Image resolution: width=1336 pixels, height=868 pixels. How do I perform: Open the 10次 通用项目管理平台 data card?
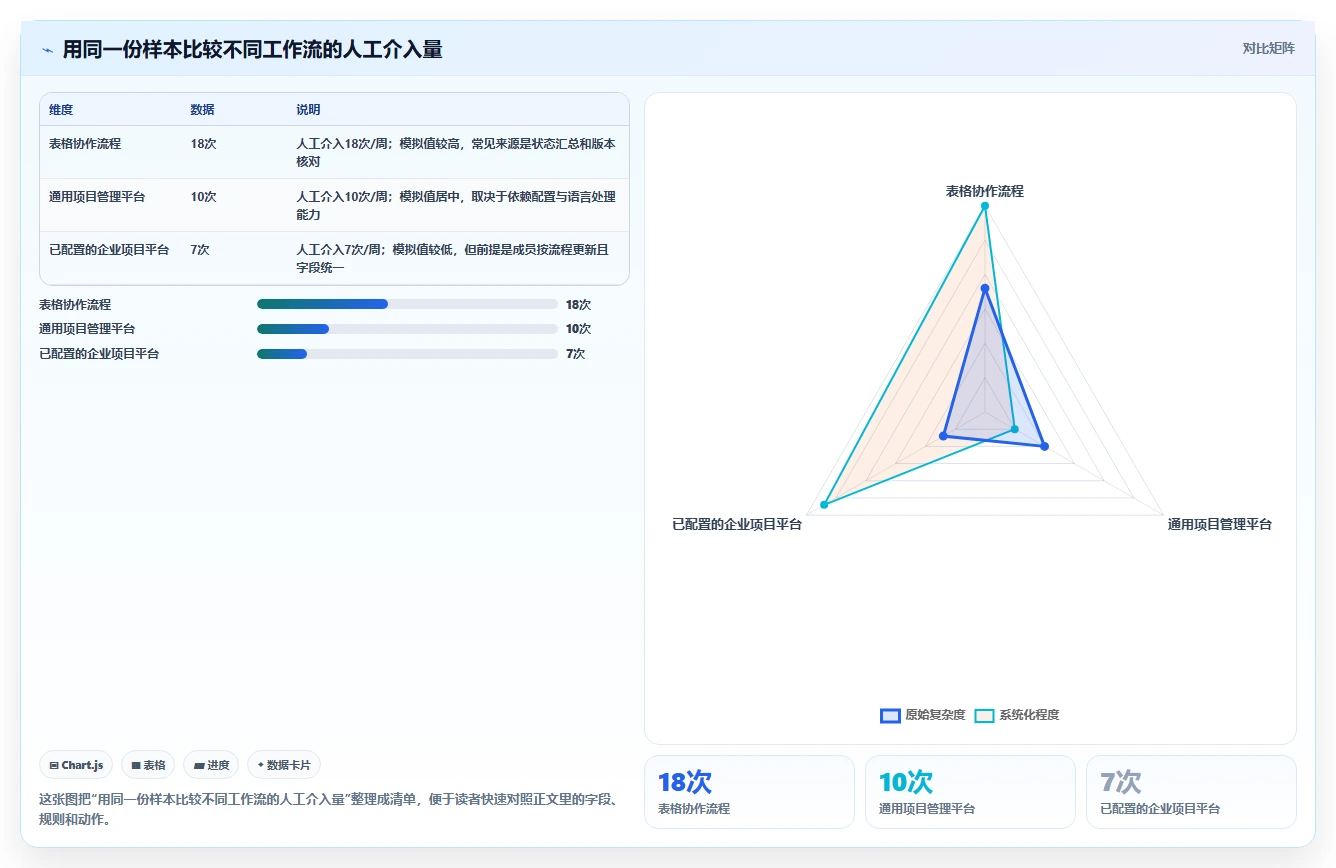970,792
